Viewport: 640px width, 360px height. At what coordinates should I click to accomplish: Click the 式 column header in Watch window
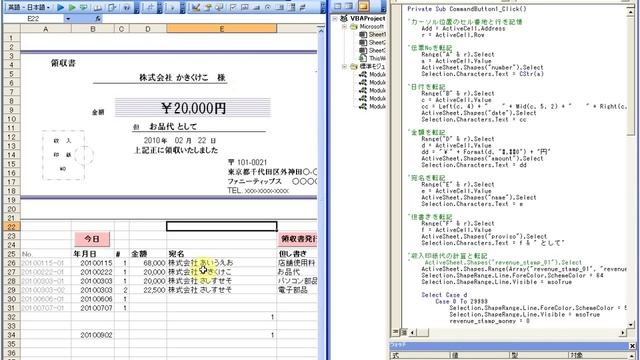pos(421,356)
